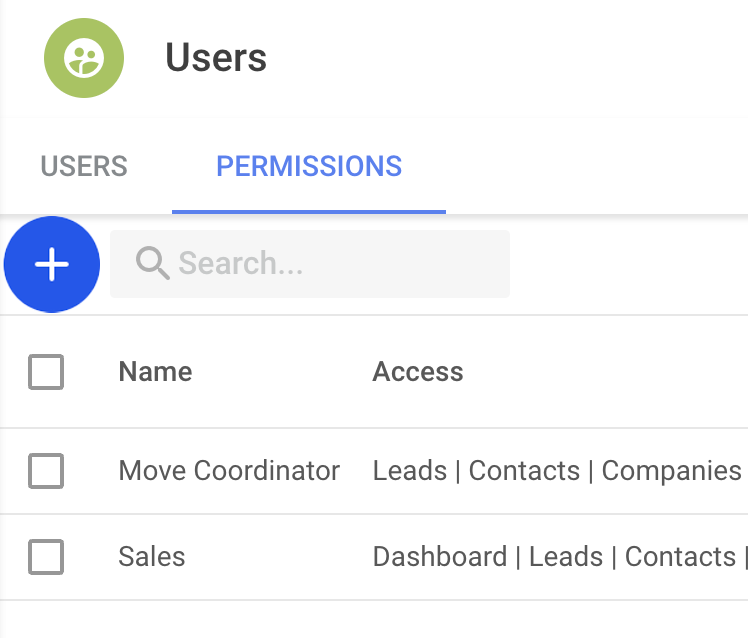
Task: Click the magnifier search icon
Action: click(153, 264)
